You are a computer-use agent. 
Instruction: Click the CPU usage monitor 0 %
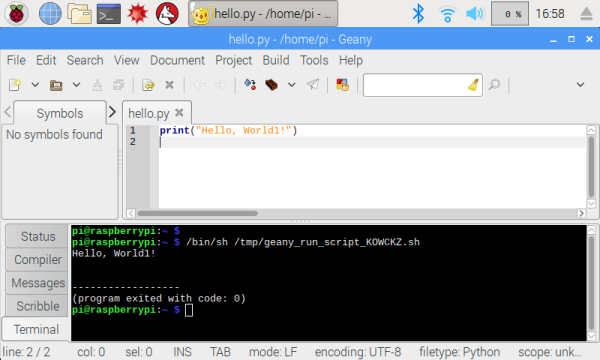coord(510,14)
